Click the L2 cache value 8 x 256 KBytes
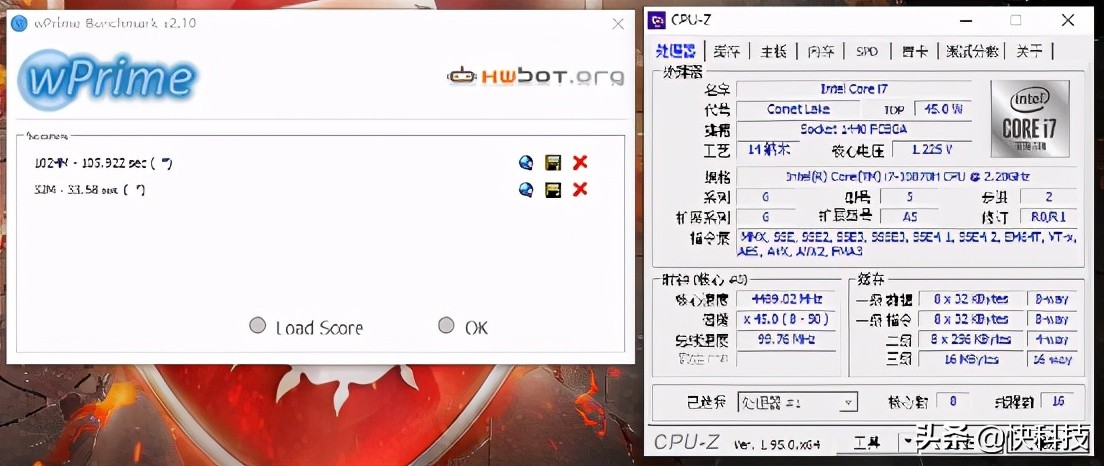The width and height of the screenshot is (1104, 466). click(x=970, y=339)
